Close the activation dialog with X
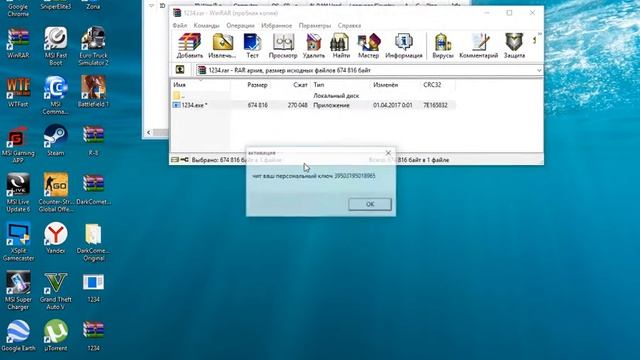Screen dimensions: 640x360 [x=388, y=153]
